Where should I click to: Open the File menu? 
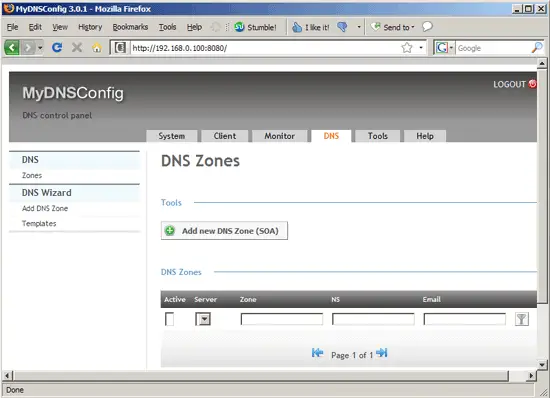point(12,27)
